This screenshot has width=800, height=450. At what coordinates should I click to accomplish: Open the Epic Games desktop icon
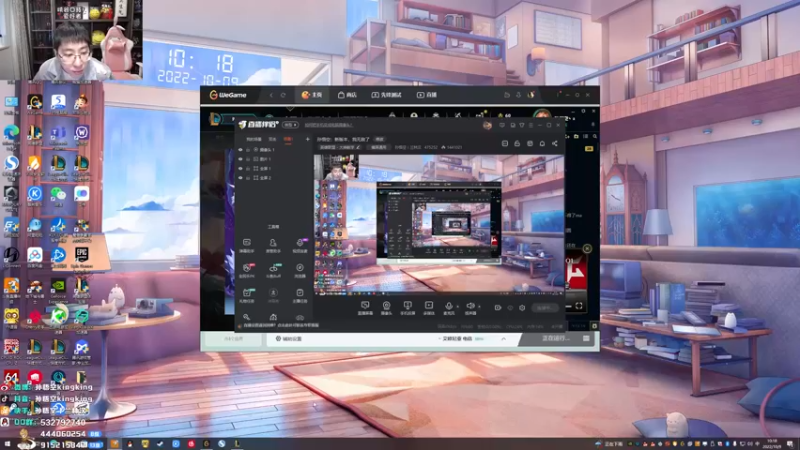[82, 257]
